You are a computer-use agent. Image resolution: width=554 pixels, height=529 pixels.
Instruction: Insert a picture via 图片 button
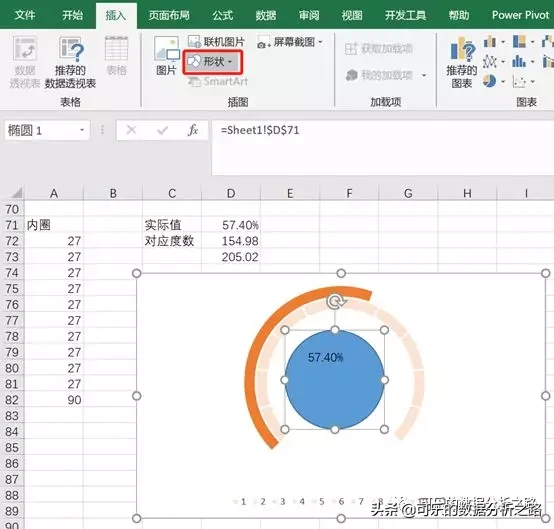coord(166,56)
